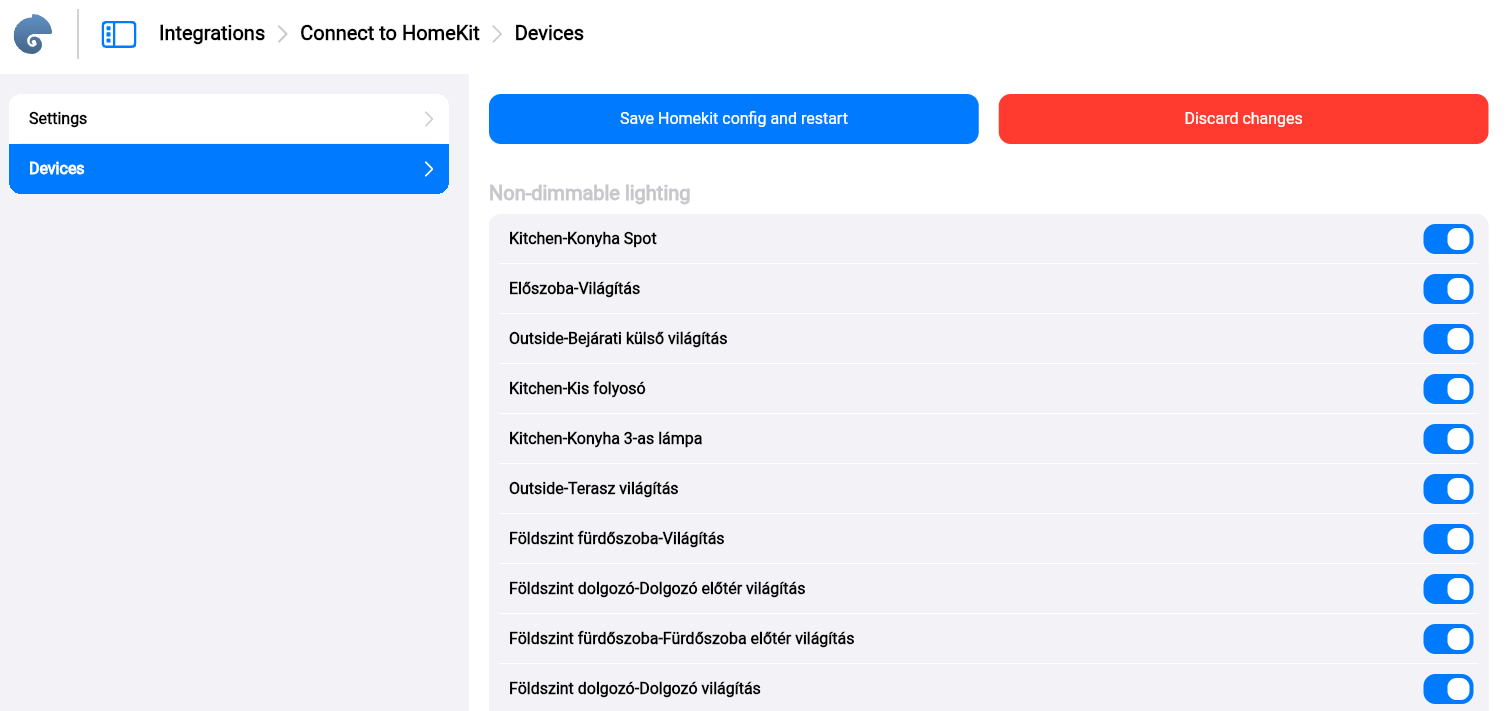This screenshot has height=711, width=1506.
Task: Expand the Settings menu chevron
Action: [429, 119]
